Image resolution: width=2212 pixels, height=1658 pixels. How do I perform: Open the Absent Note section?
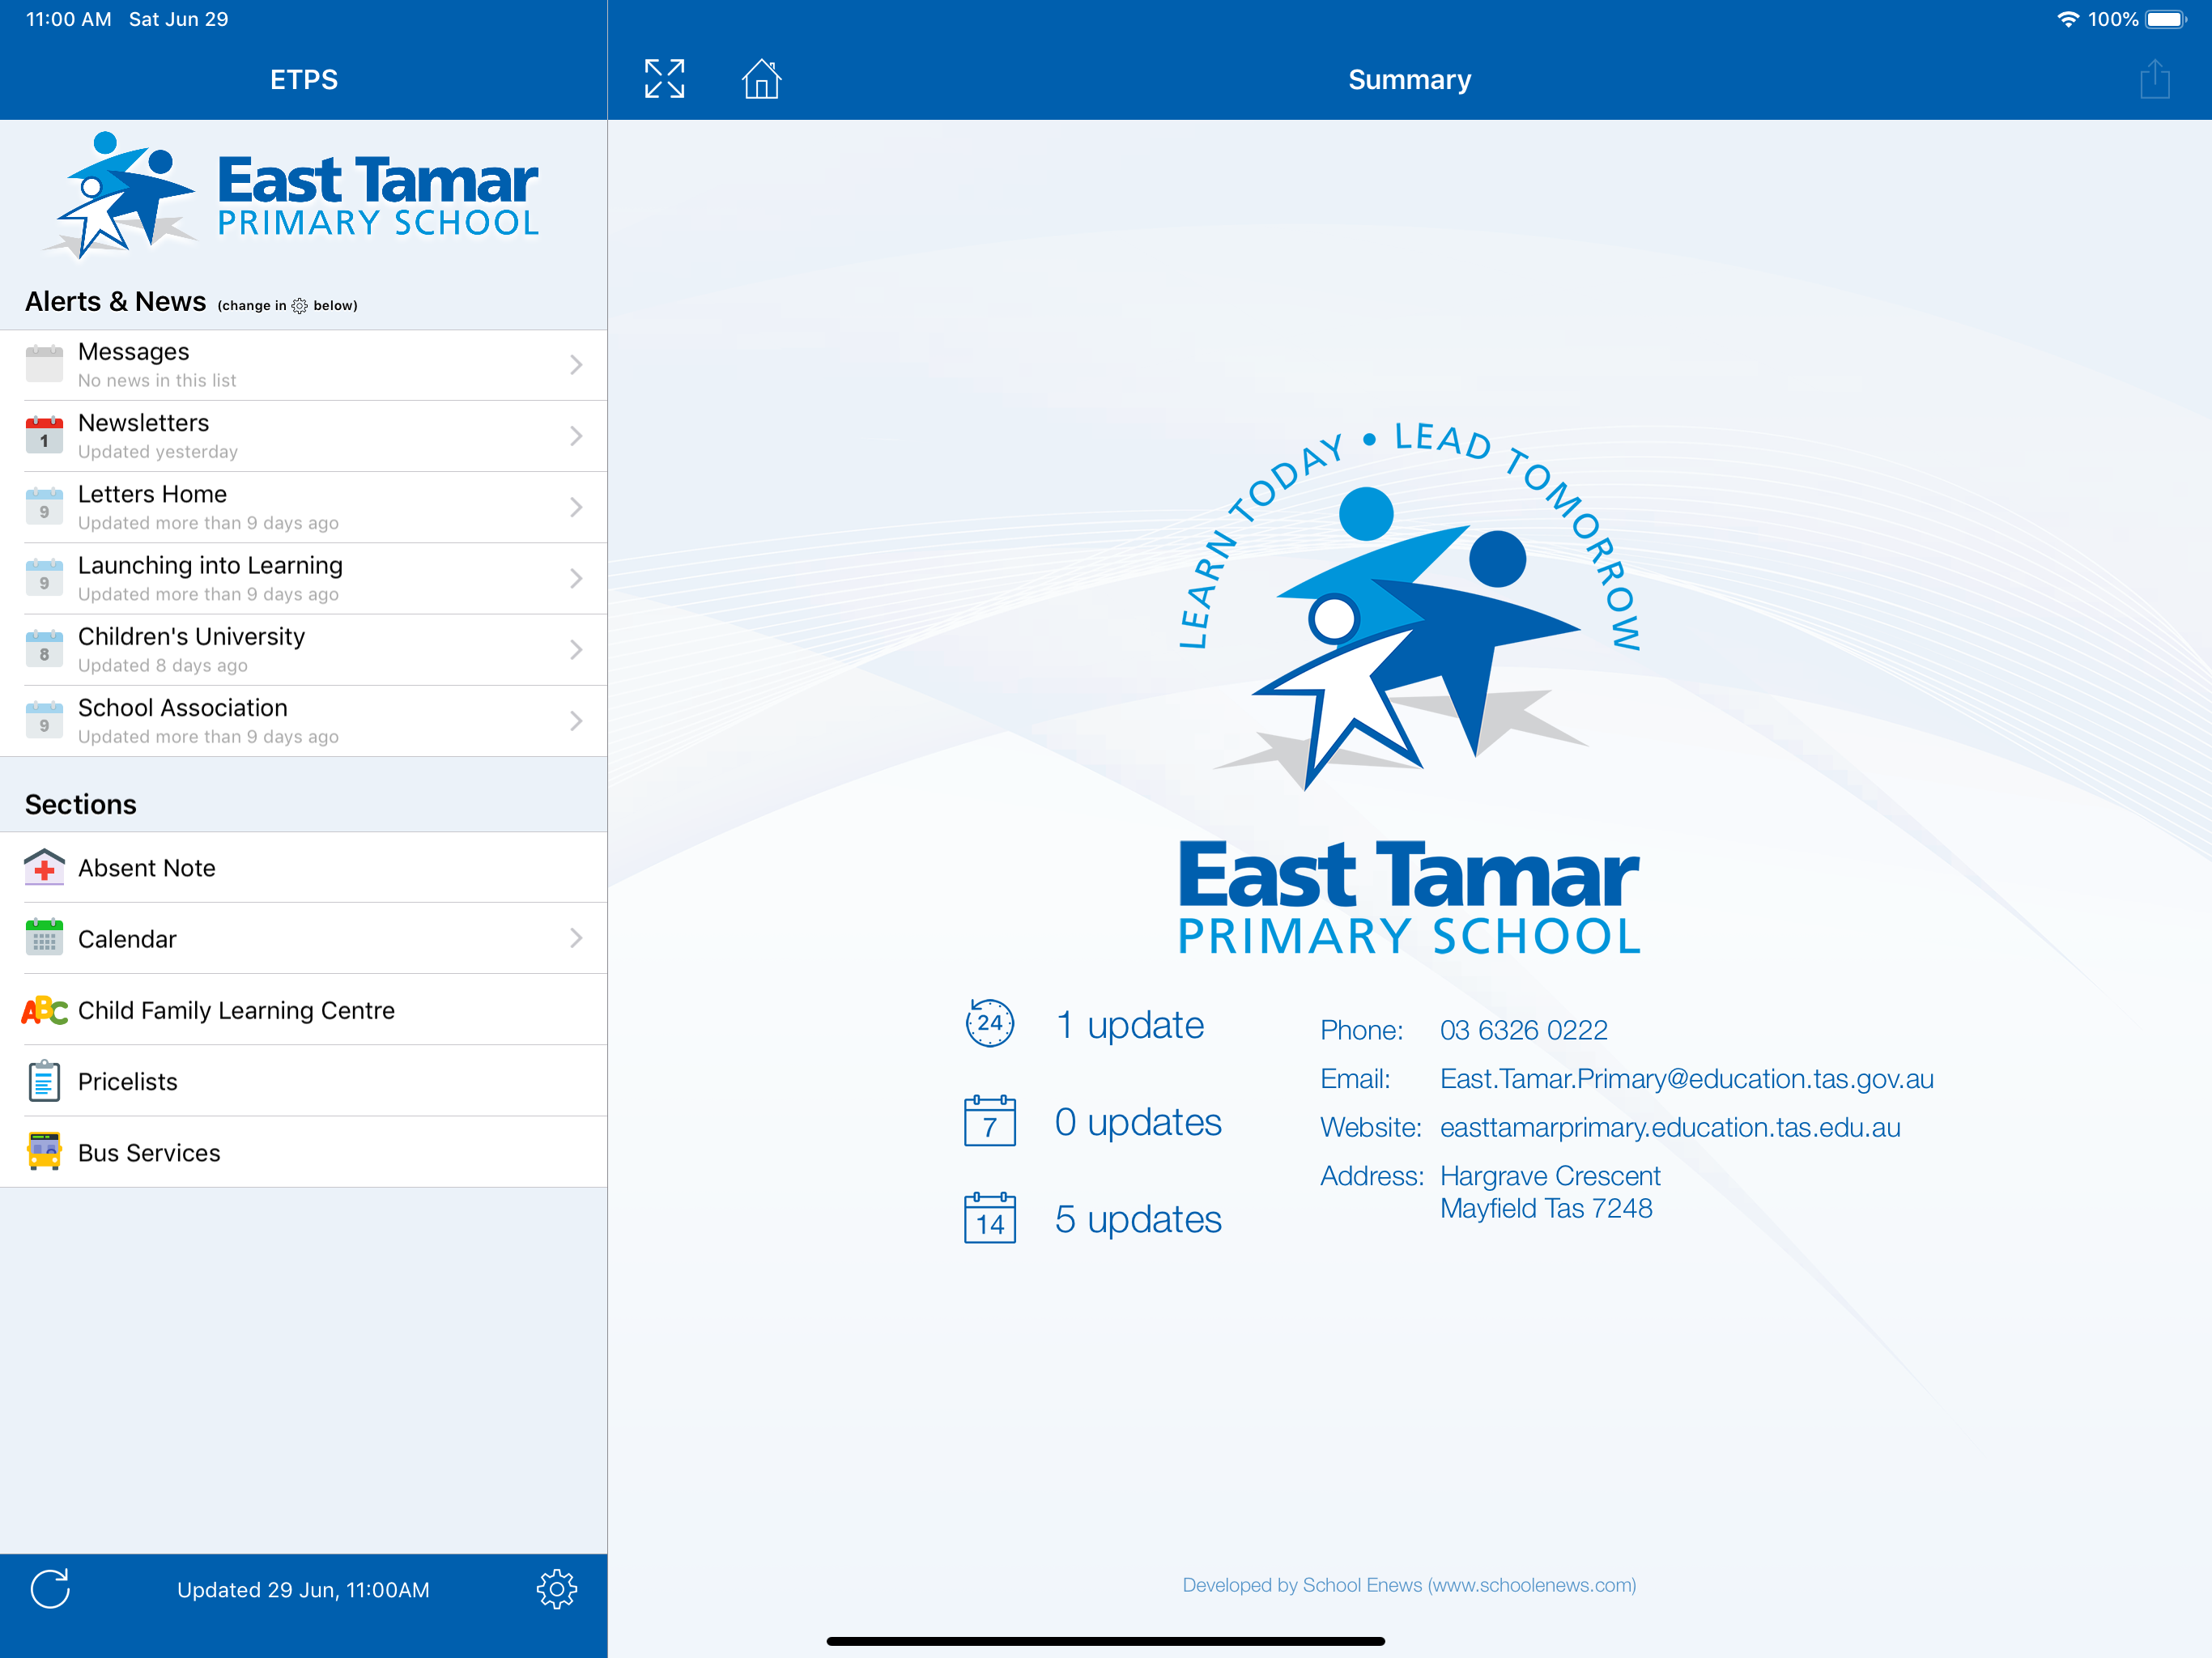(x=303, y=867)
